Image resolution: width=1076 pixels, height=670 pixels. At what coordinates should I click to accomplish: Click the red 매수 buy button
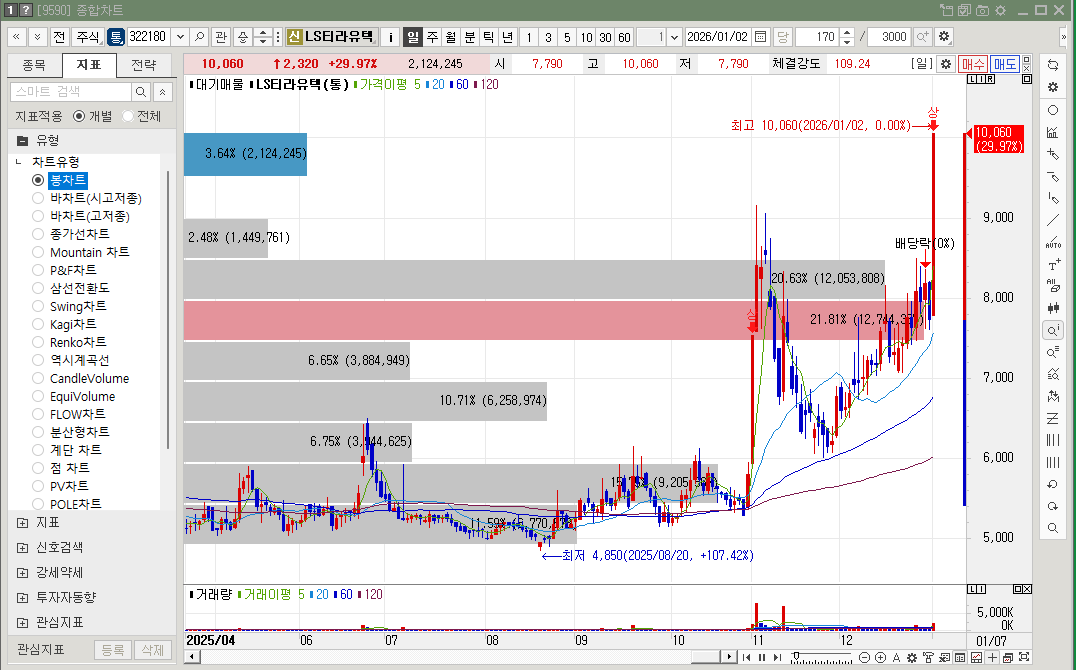click(x=972, y=64)
